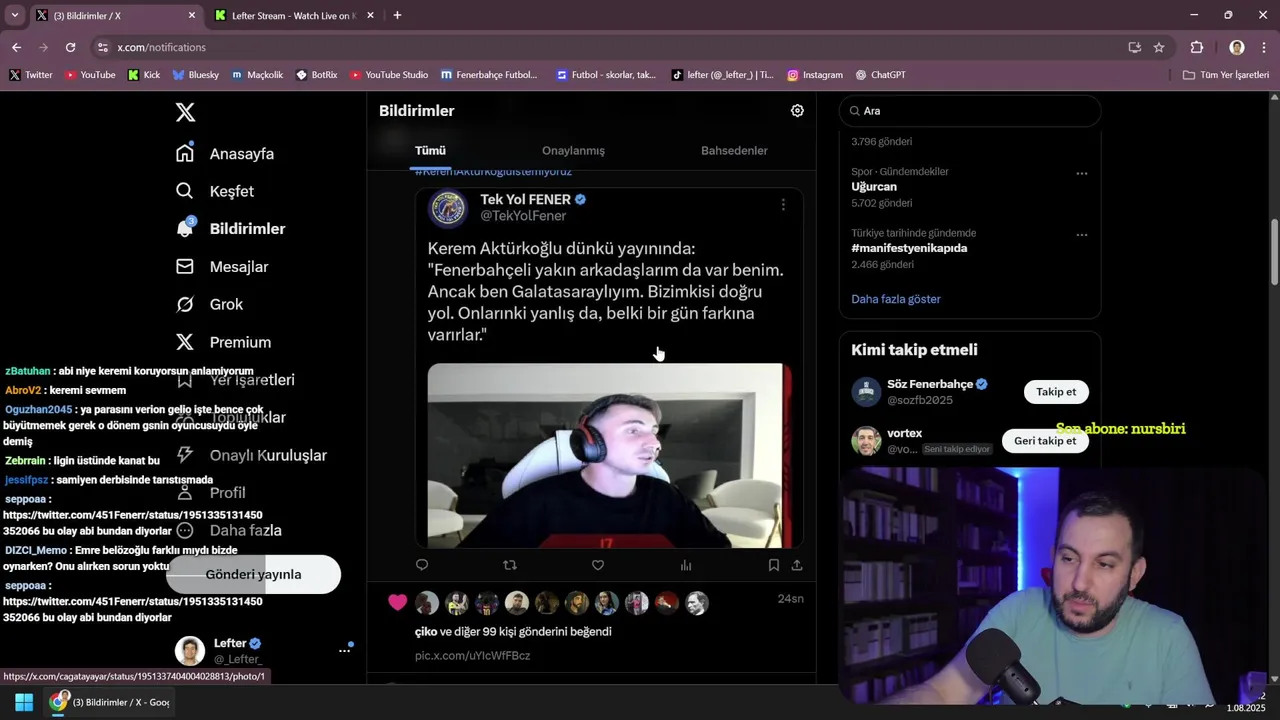Reload the page
This screenshot has height=720, width=1280.
pos(70,47)
